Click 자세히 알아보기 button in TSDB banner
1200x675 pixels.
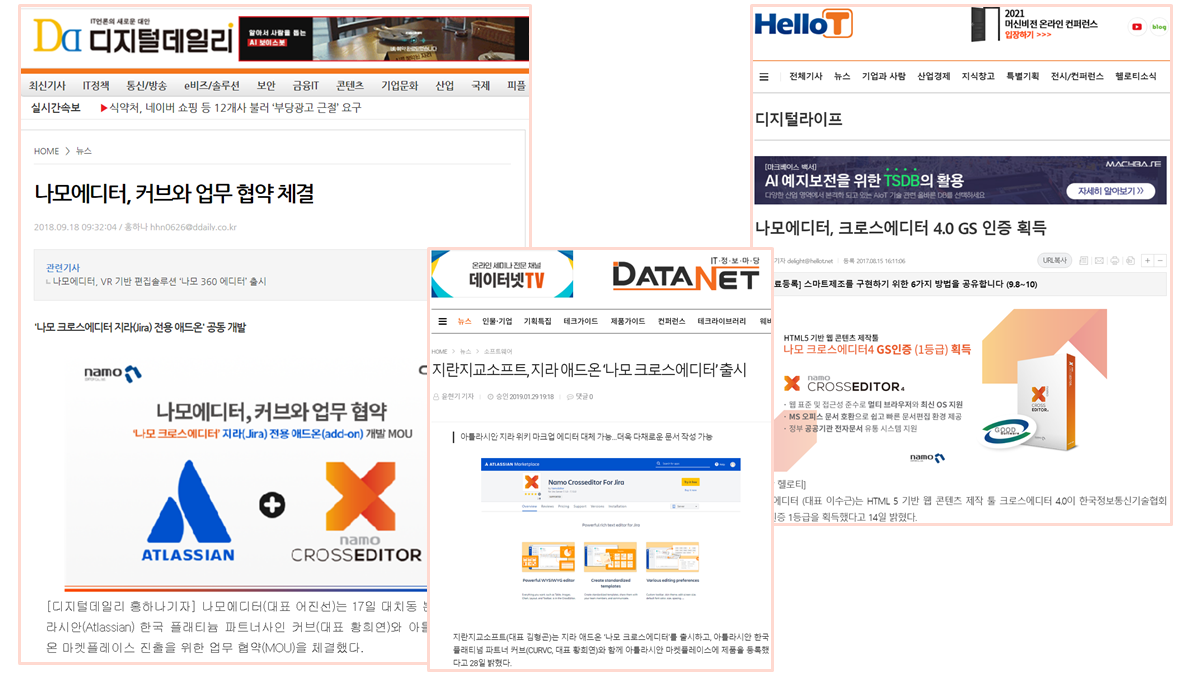[1109, 191]
